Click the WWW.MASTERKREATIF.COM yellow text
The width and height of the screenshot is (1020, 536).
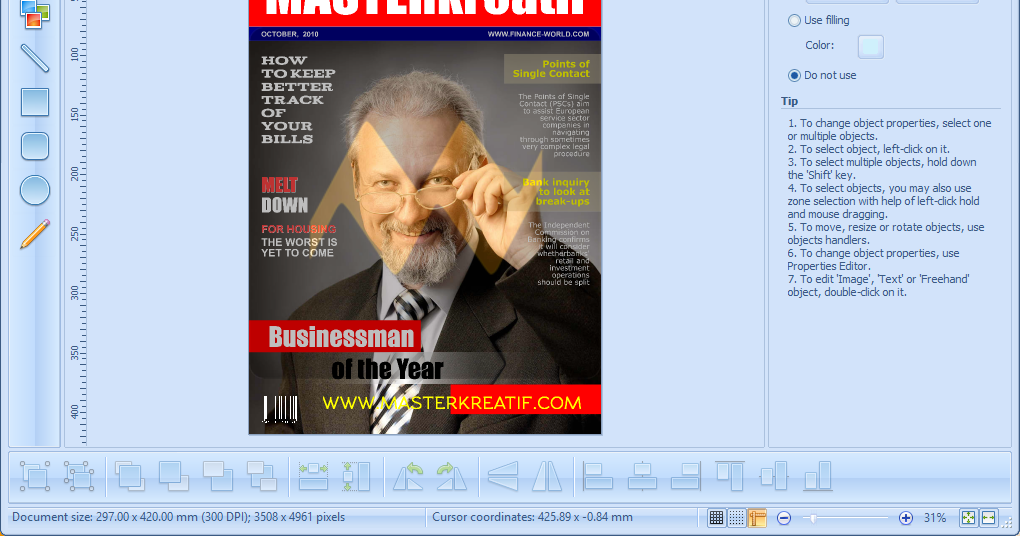[451, 403]
